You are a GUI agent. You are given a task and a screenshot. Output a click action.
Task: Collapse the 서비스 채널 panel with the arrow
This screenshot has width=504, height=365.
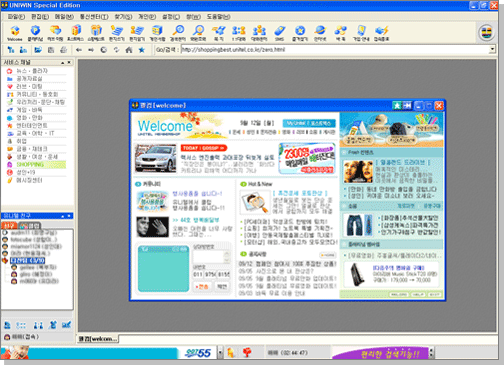(62, 63)
